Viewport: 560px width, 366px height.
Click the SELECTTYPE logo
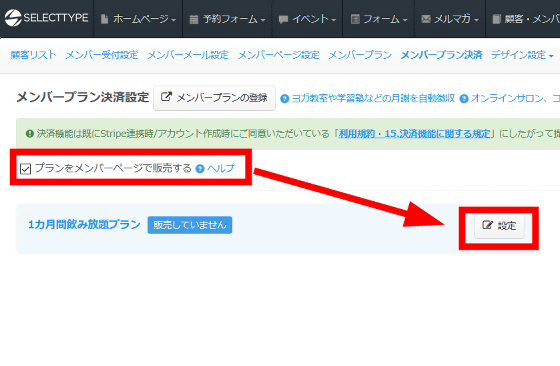(46, 18)
